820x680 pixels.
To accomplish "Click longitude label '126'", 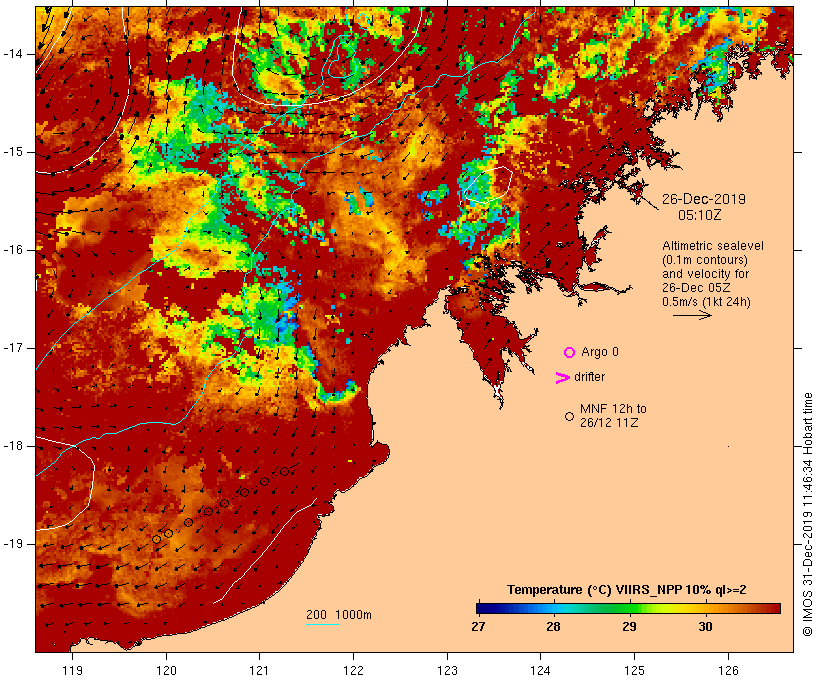I will click(x=728, y=670).
